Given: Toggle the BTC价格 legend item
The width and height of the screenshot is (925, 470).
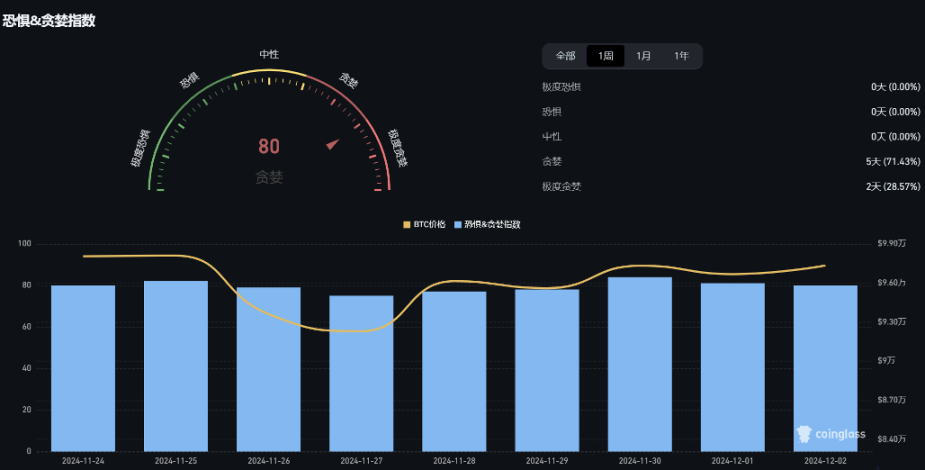Looking at the screenshot, I should pos(424,224).
